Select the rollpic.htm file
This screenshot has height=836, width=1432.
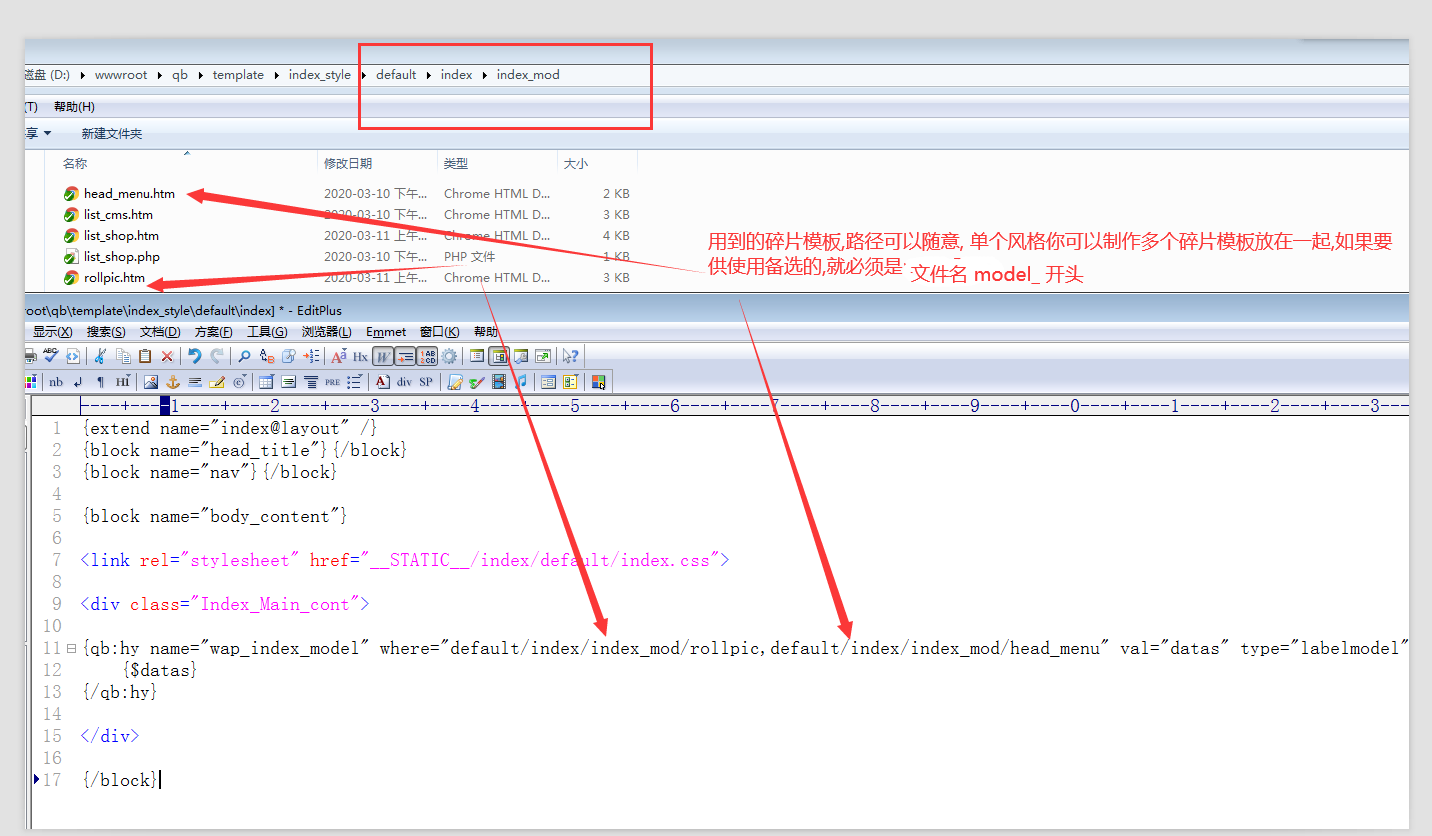pos(114,278)
